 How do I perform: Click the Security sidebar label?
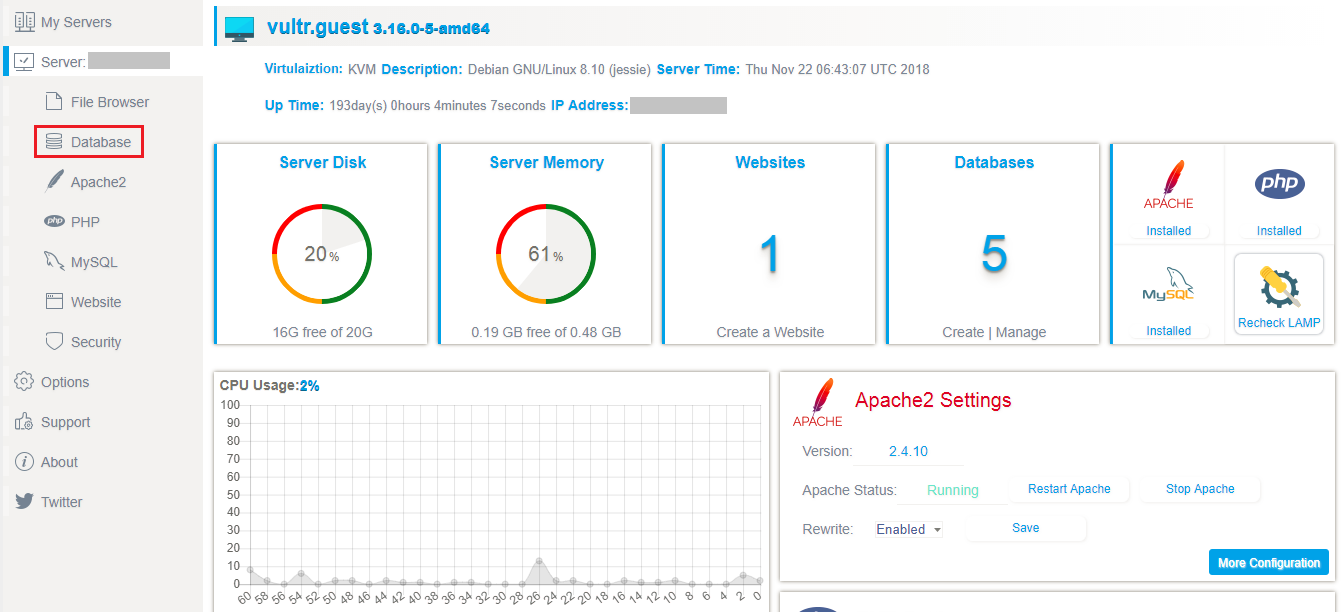(96, 342)
